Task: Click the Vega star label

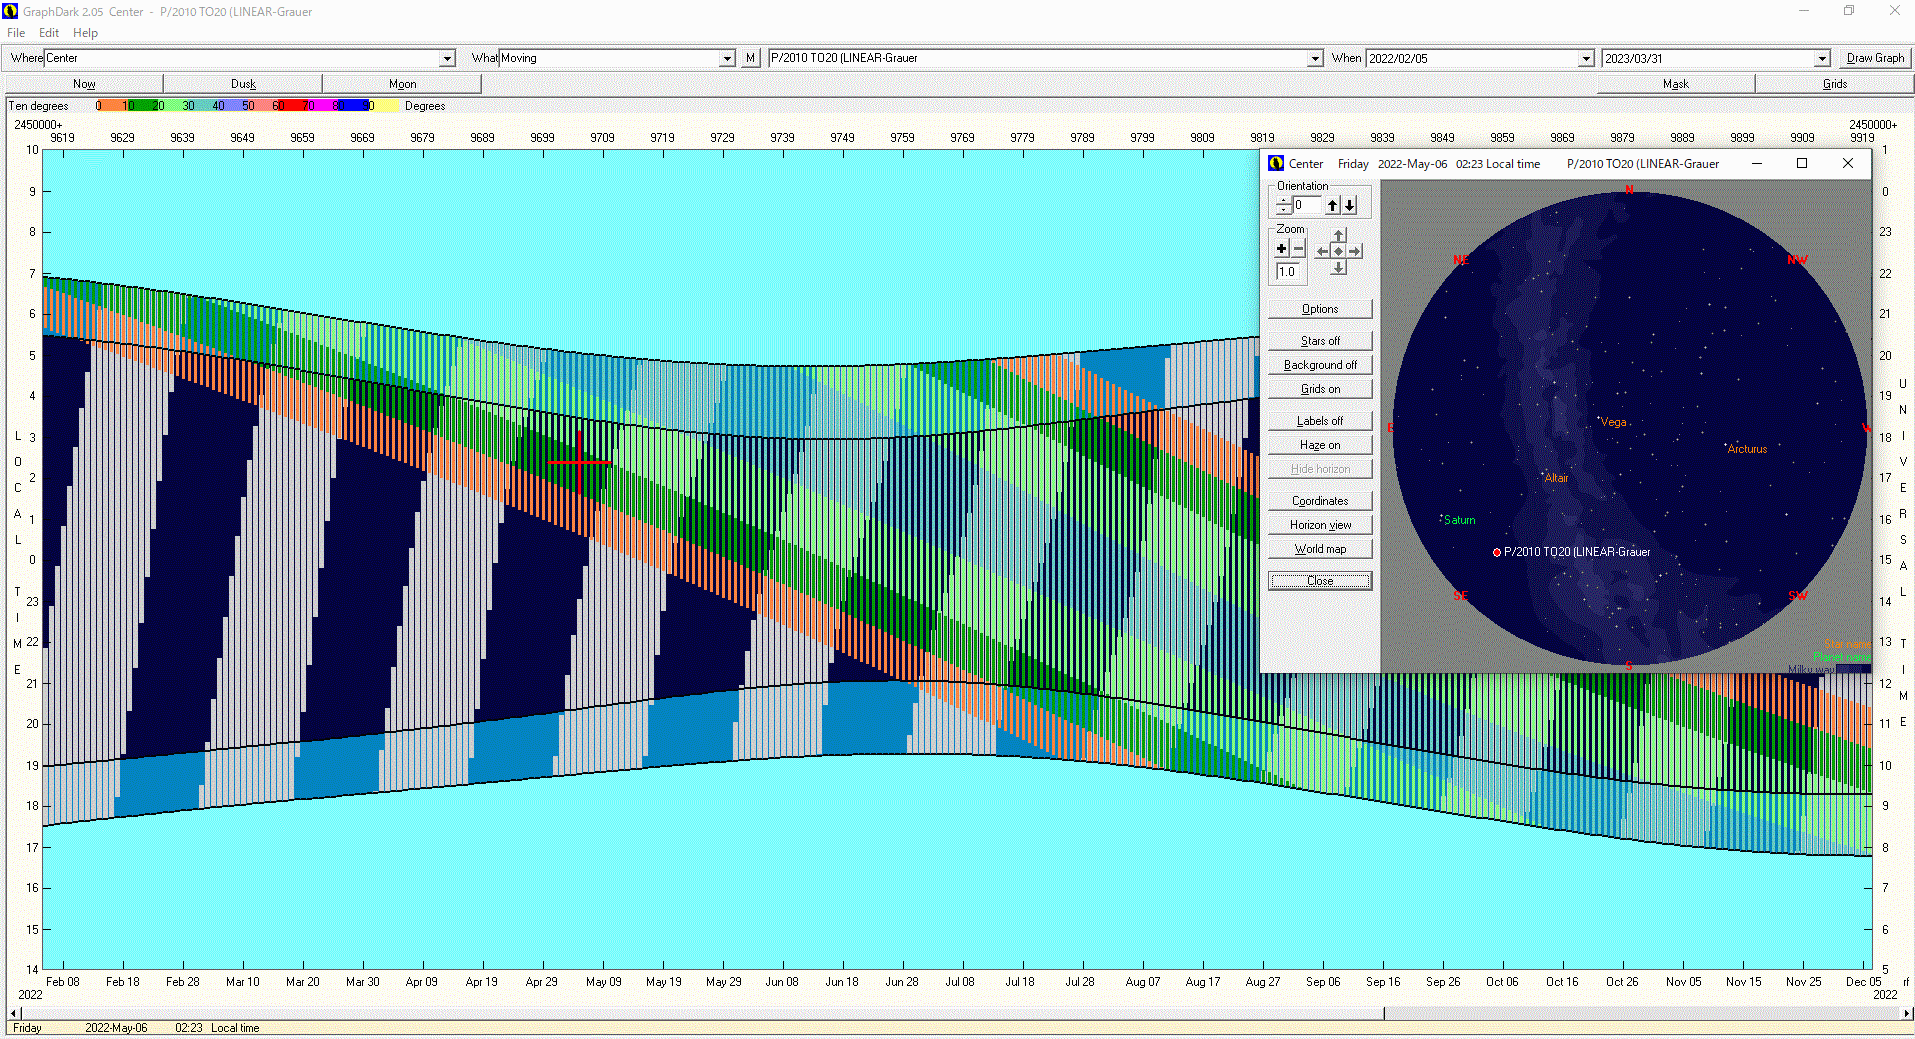Action: (1613, 422)
